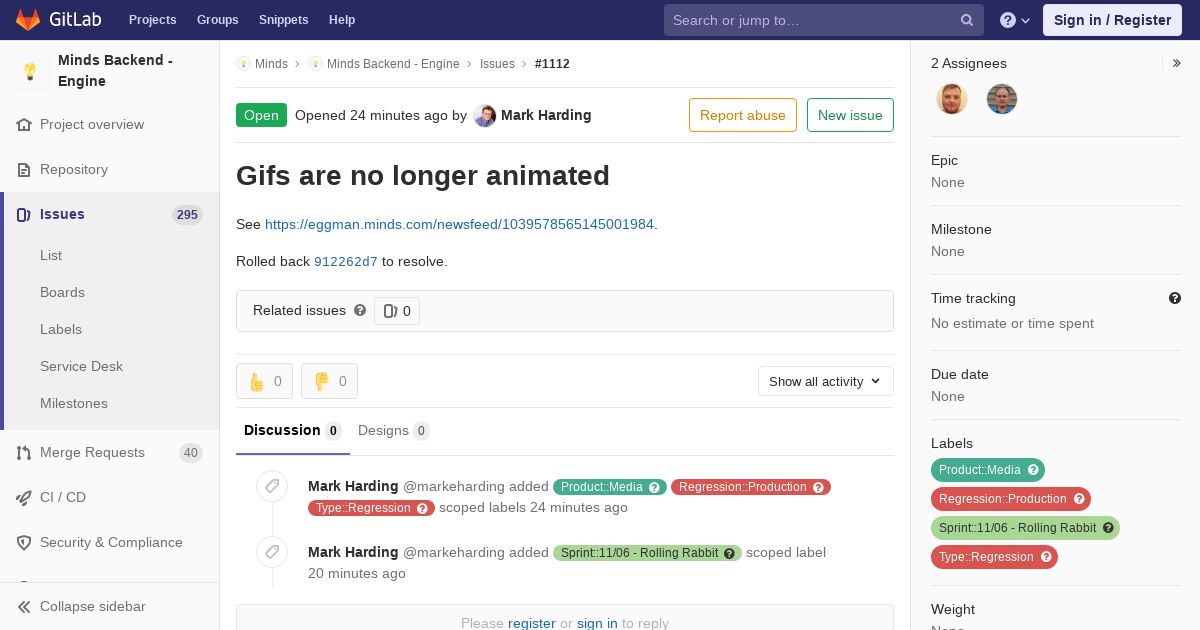Click the Regression::Production label help icon in sidebar
The width and height of the screenshot is (1200, 630).
point(1079,499)
